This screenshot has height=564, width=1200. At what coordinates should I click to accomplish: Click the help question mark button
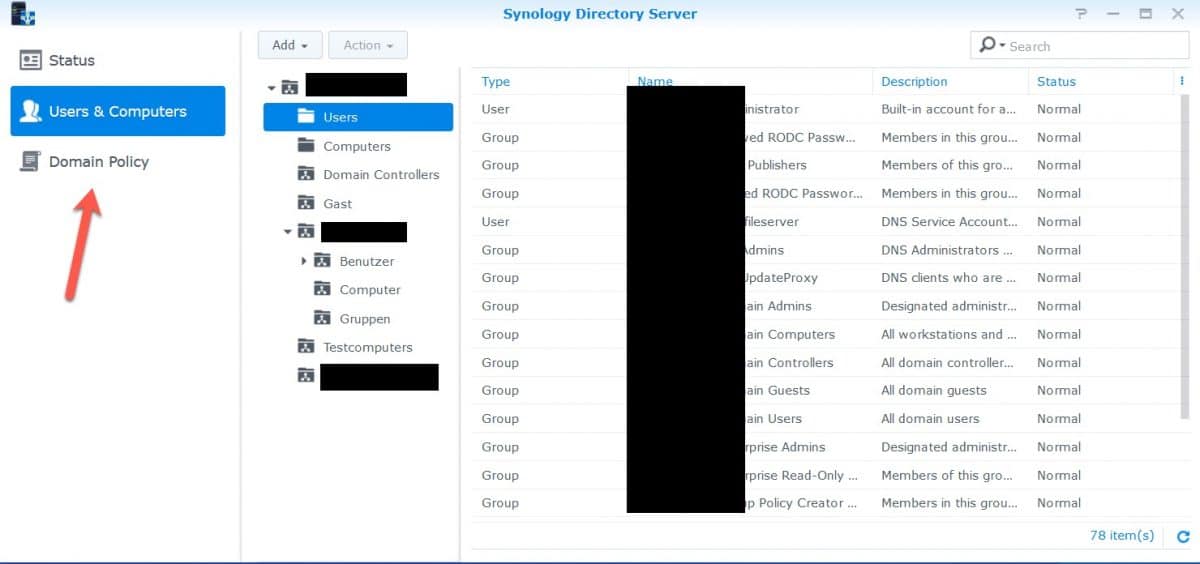pos(1081,14)
